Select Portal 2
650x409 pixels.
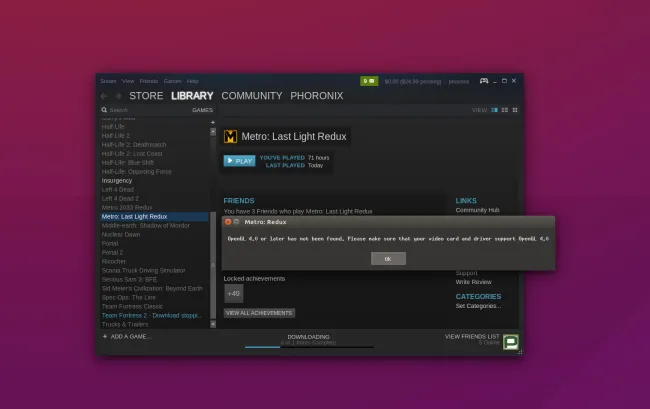[112, 252]
